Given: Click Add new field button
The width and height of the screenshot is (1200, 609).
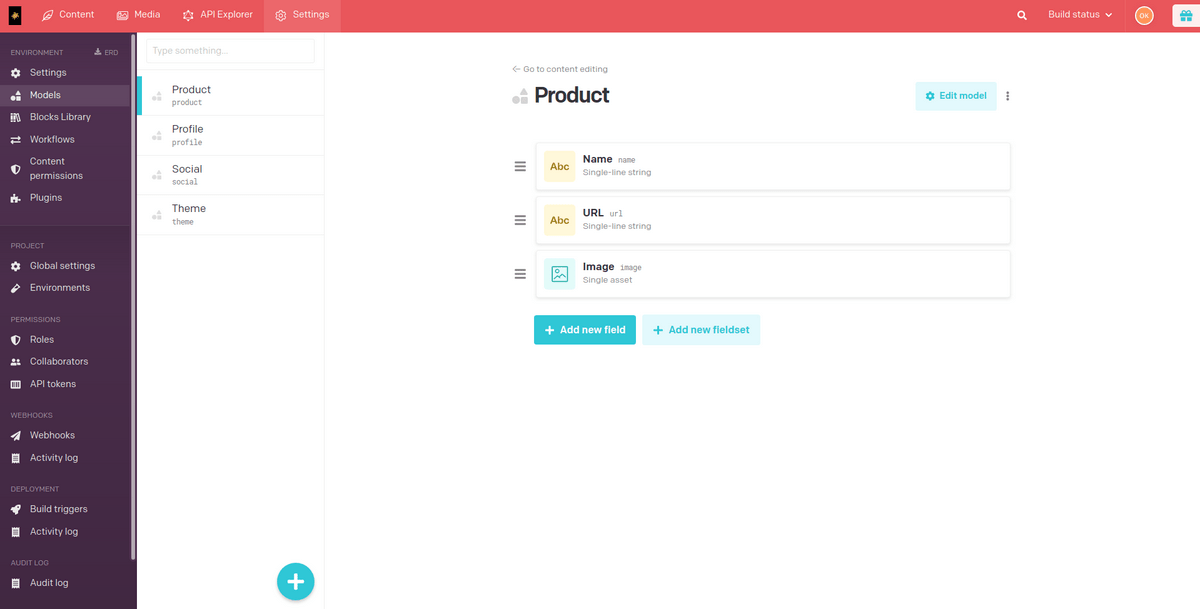Looking at the screenshot, I should coord(585,330).
